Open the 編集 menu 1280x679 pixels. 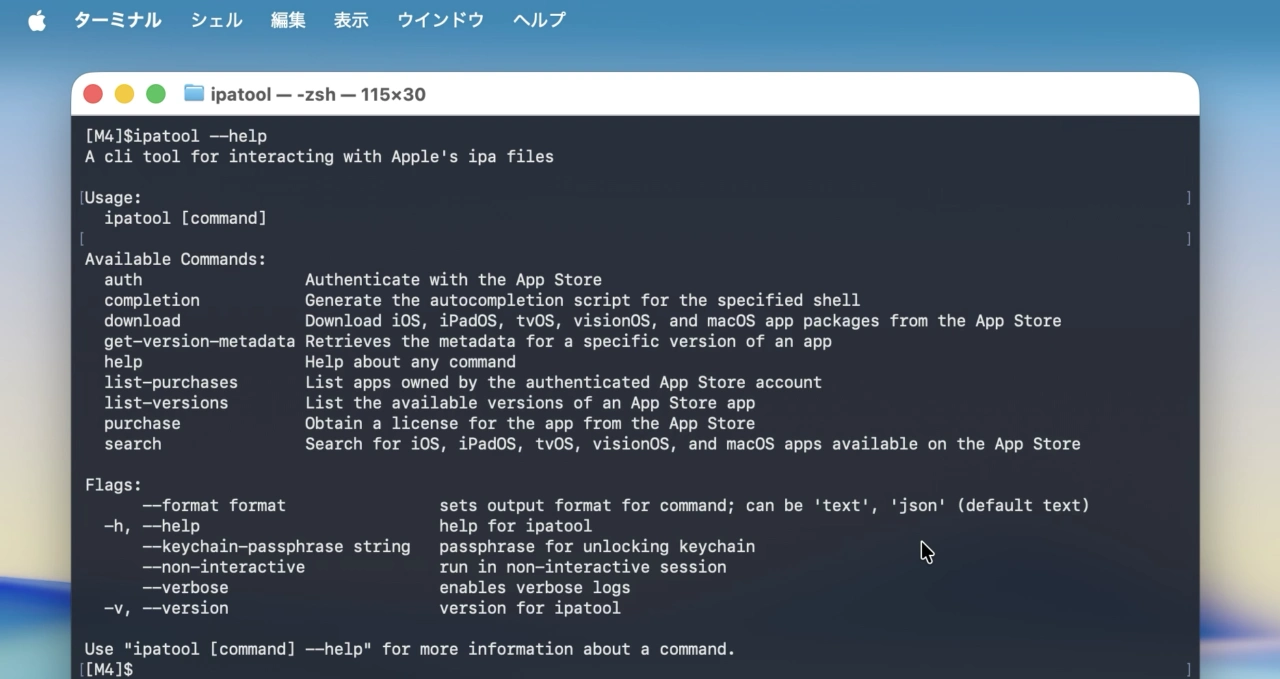pyautogui.click(x=288, y=20)
